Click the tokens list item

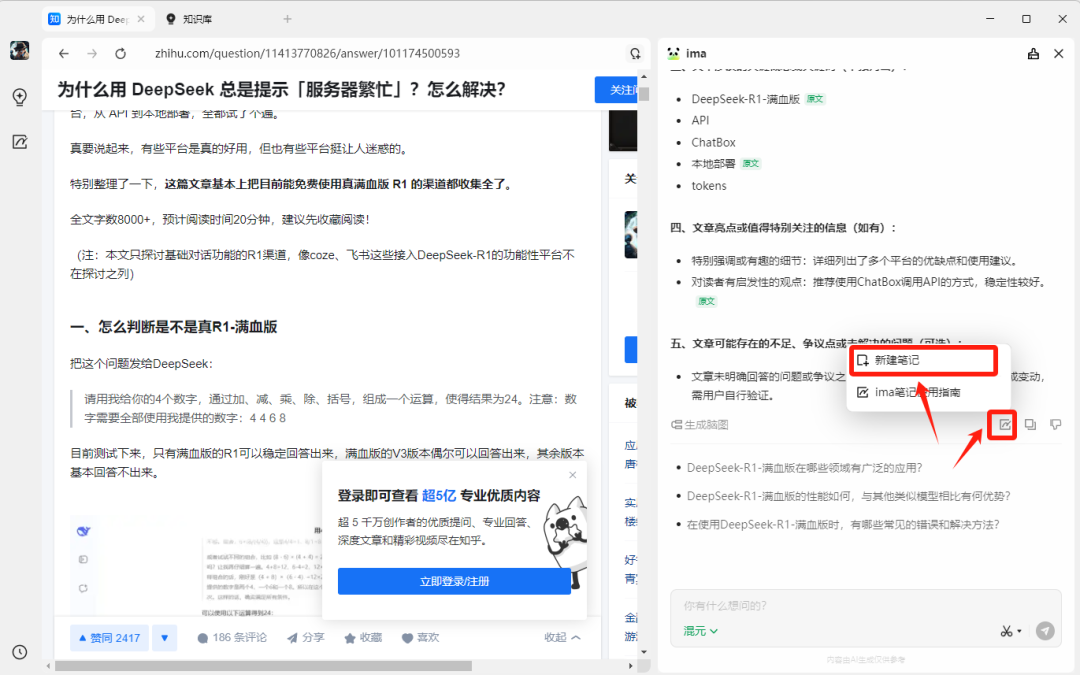[x=709, y=185]
